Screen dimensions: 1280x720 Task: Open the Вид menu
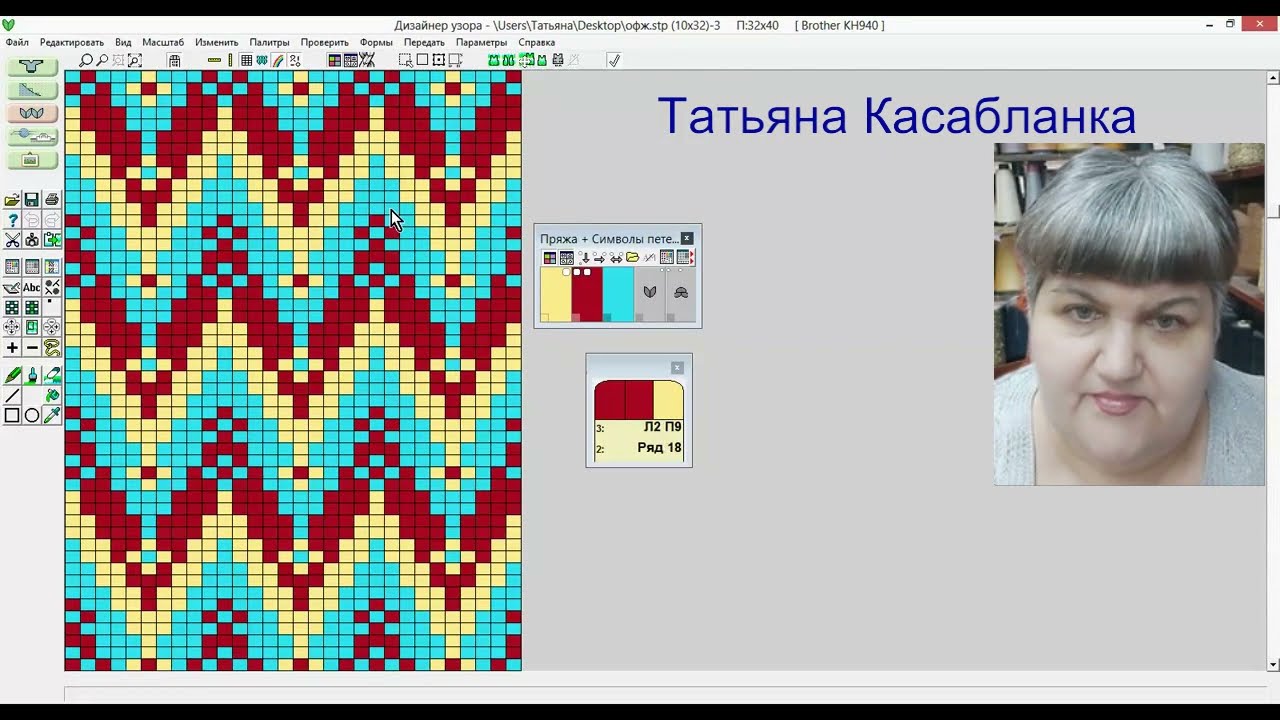tap(123, 43)
